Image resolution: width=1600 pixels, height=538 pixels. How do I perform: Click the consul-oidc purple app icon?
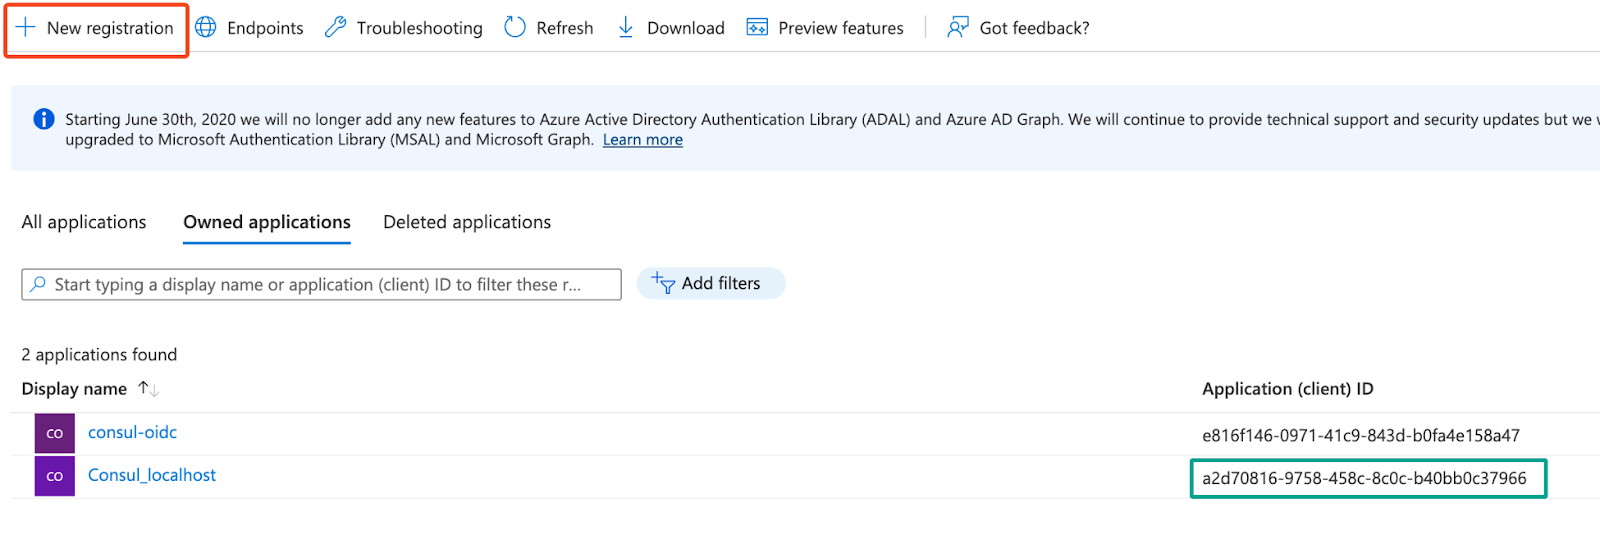pyautogui.click(x=55, y=434)
